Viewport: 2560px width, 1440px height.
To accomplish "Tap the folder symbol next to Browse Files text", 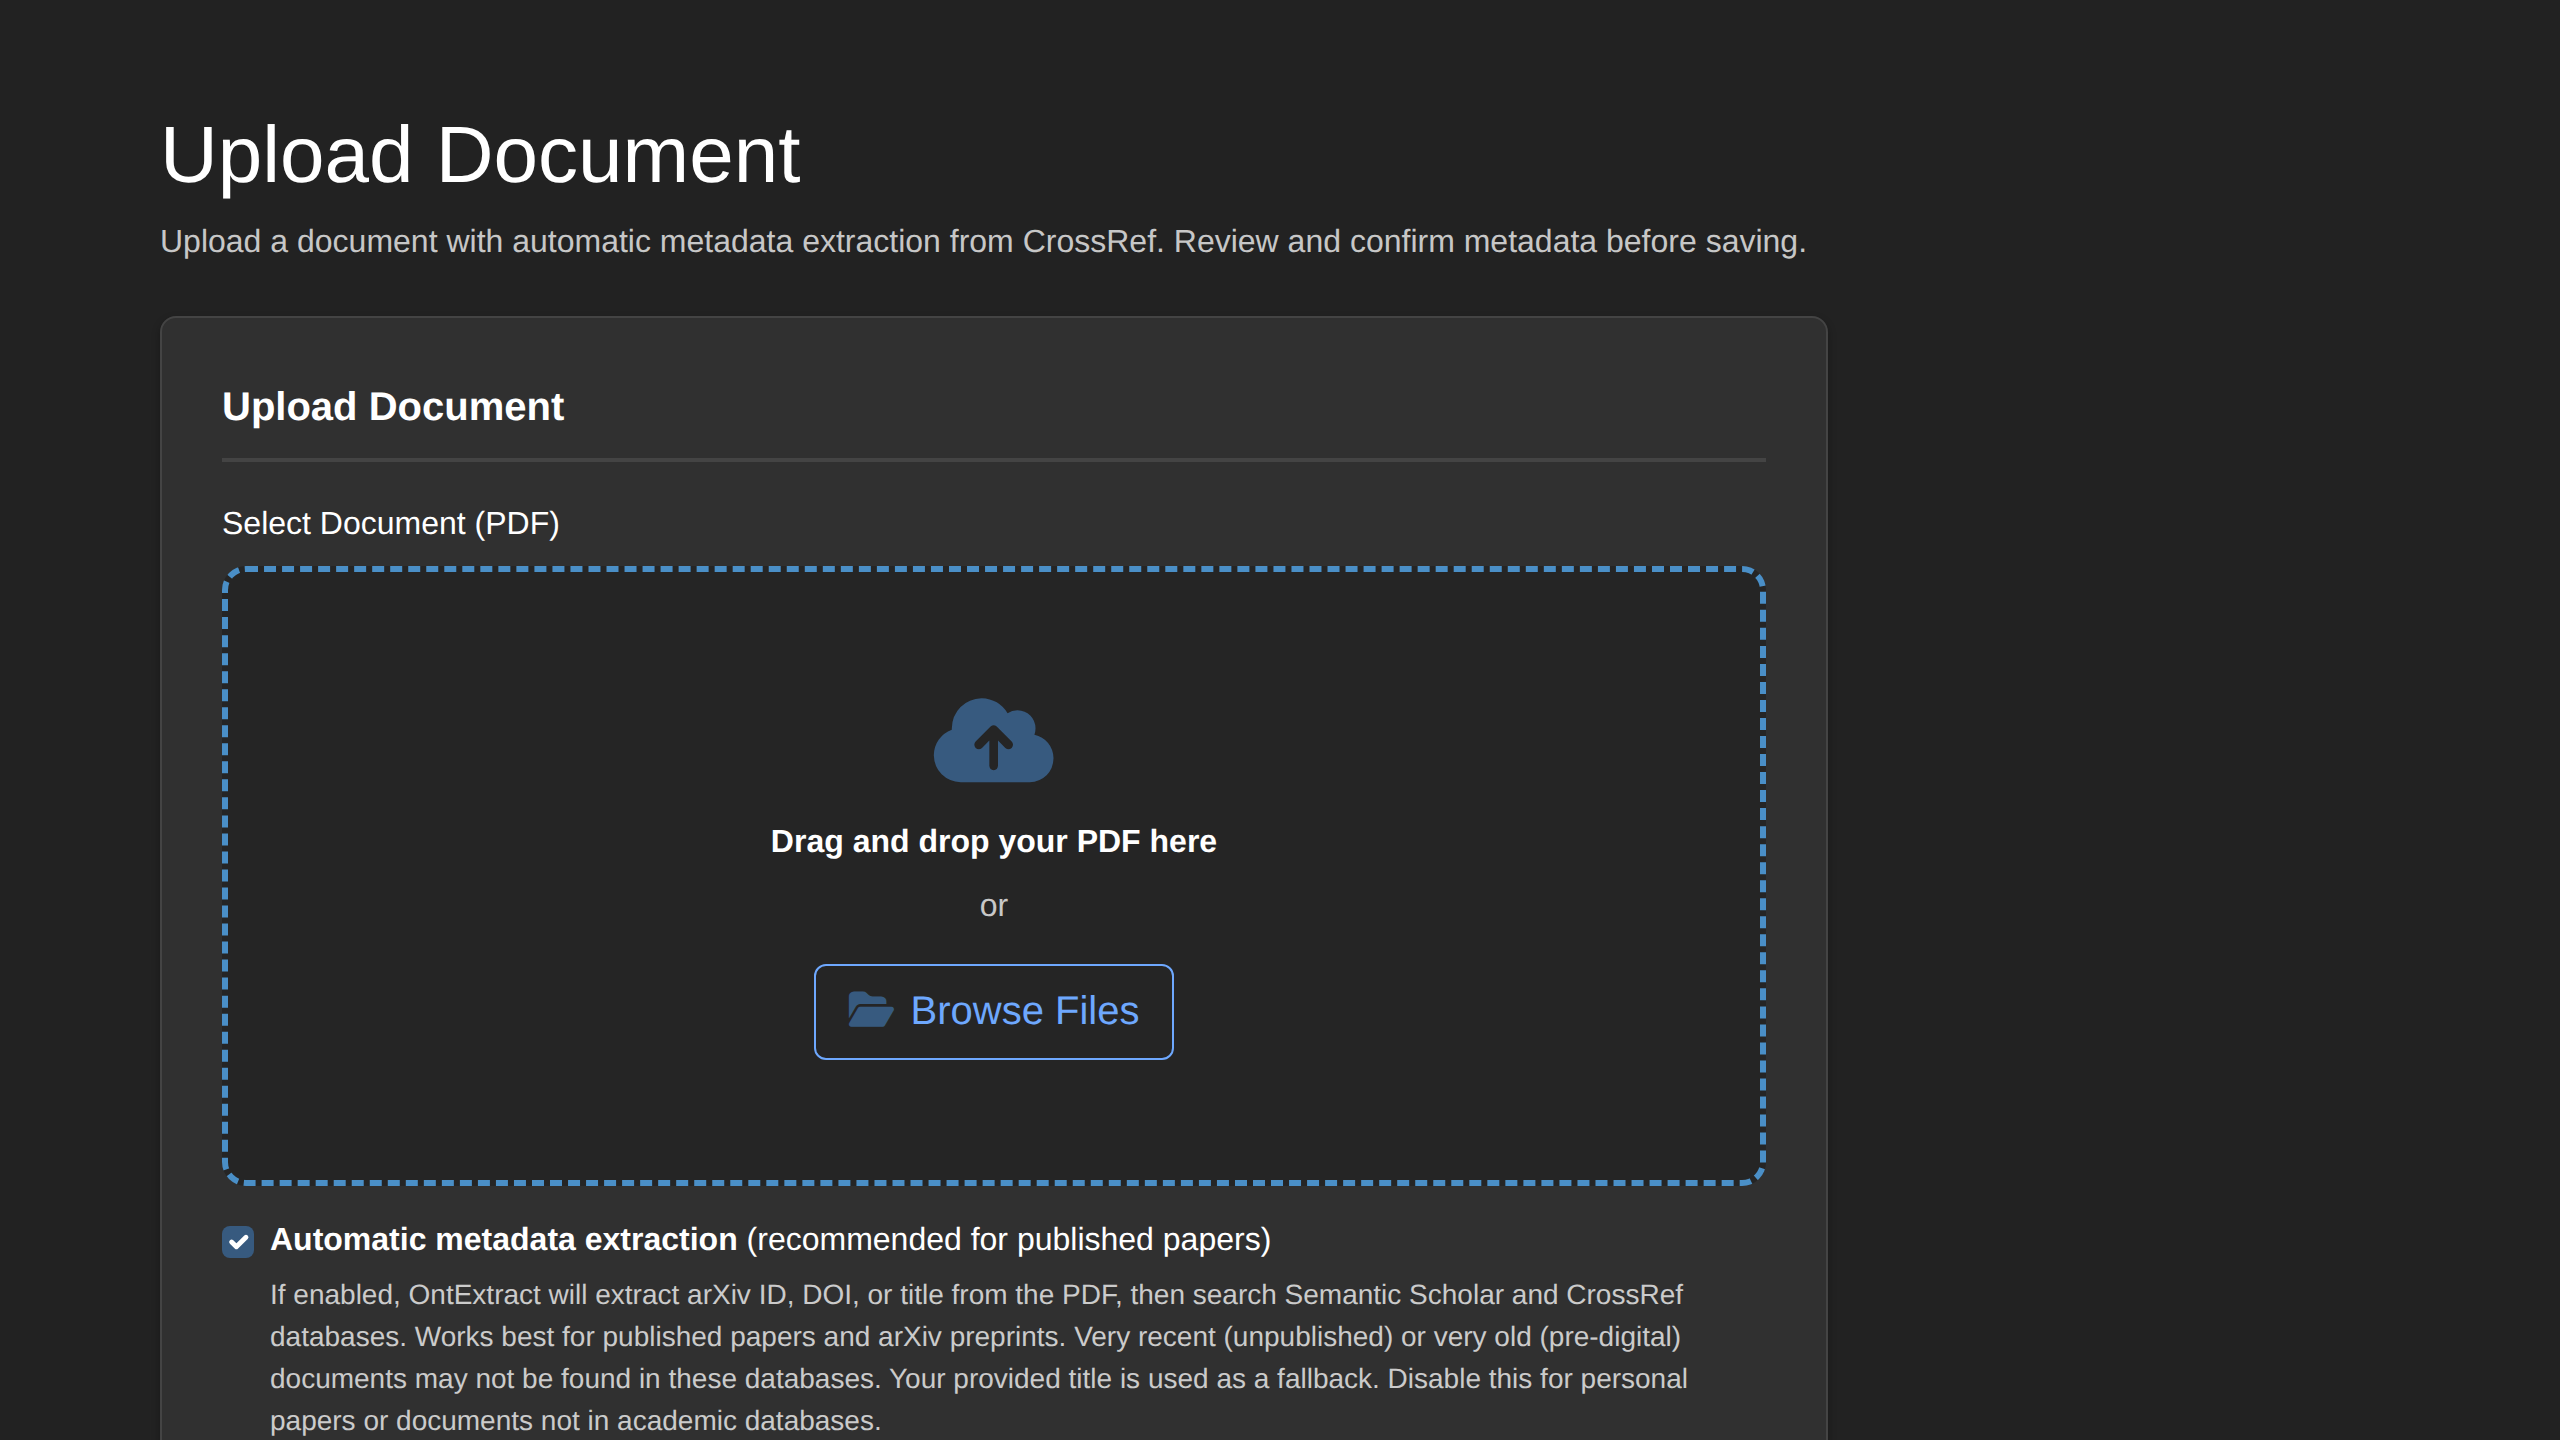I will [x=872, y=1011].
